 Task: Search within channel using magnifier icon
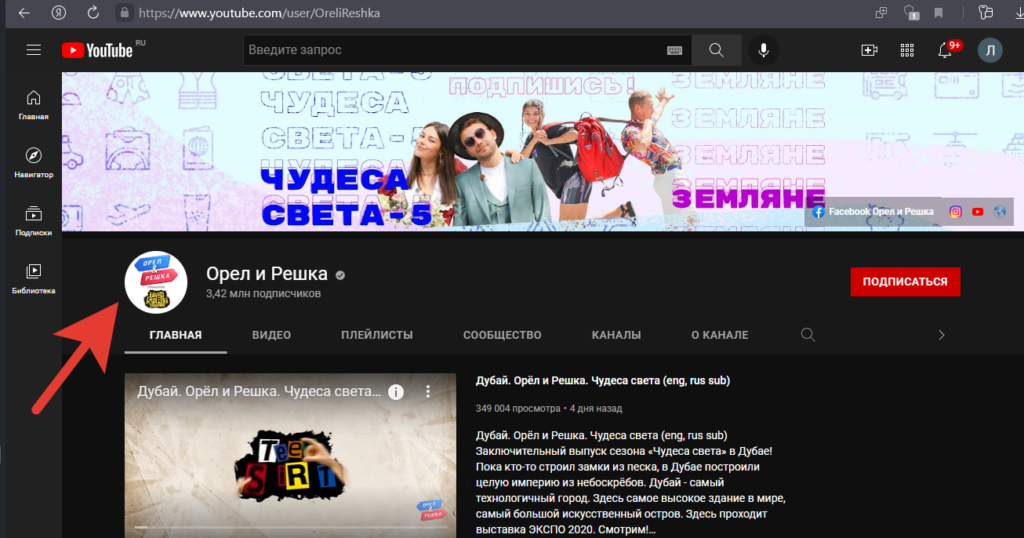click(808, 335)
